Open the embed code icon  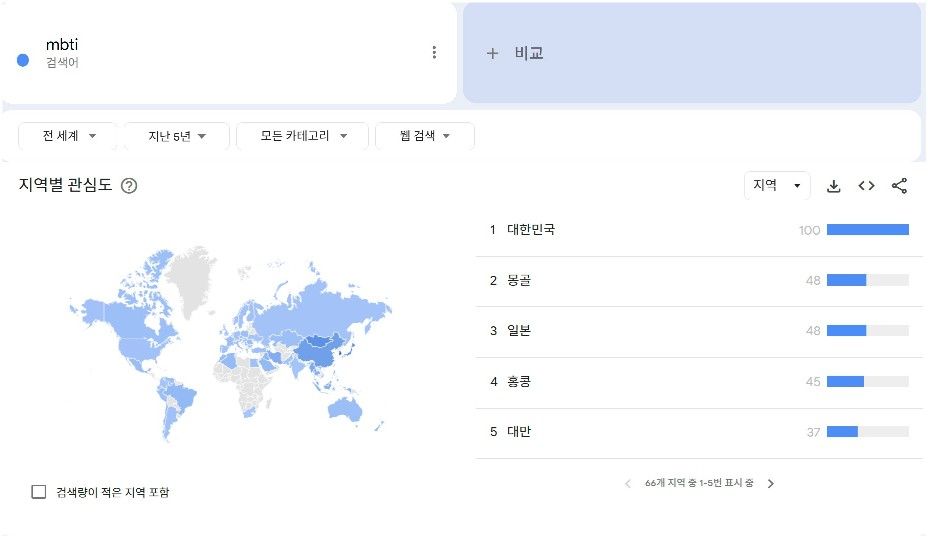(866, 186)
